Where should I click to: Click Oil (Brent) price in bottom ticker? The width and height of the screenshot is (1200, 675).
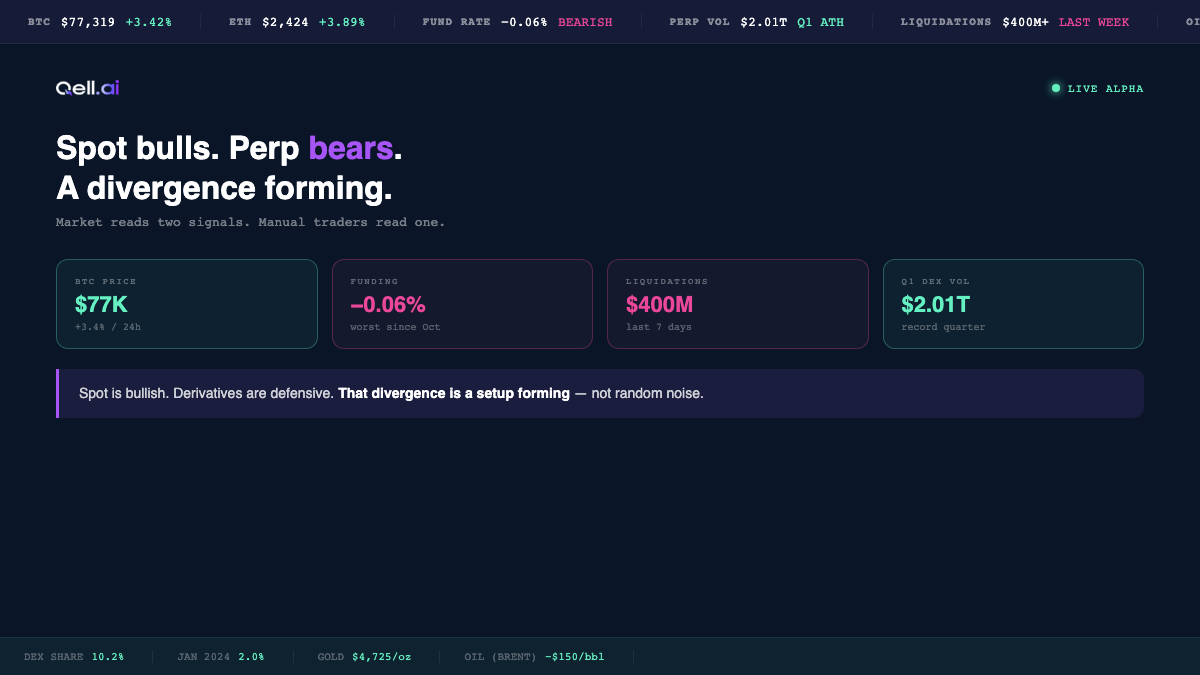tap(534, 657)
